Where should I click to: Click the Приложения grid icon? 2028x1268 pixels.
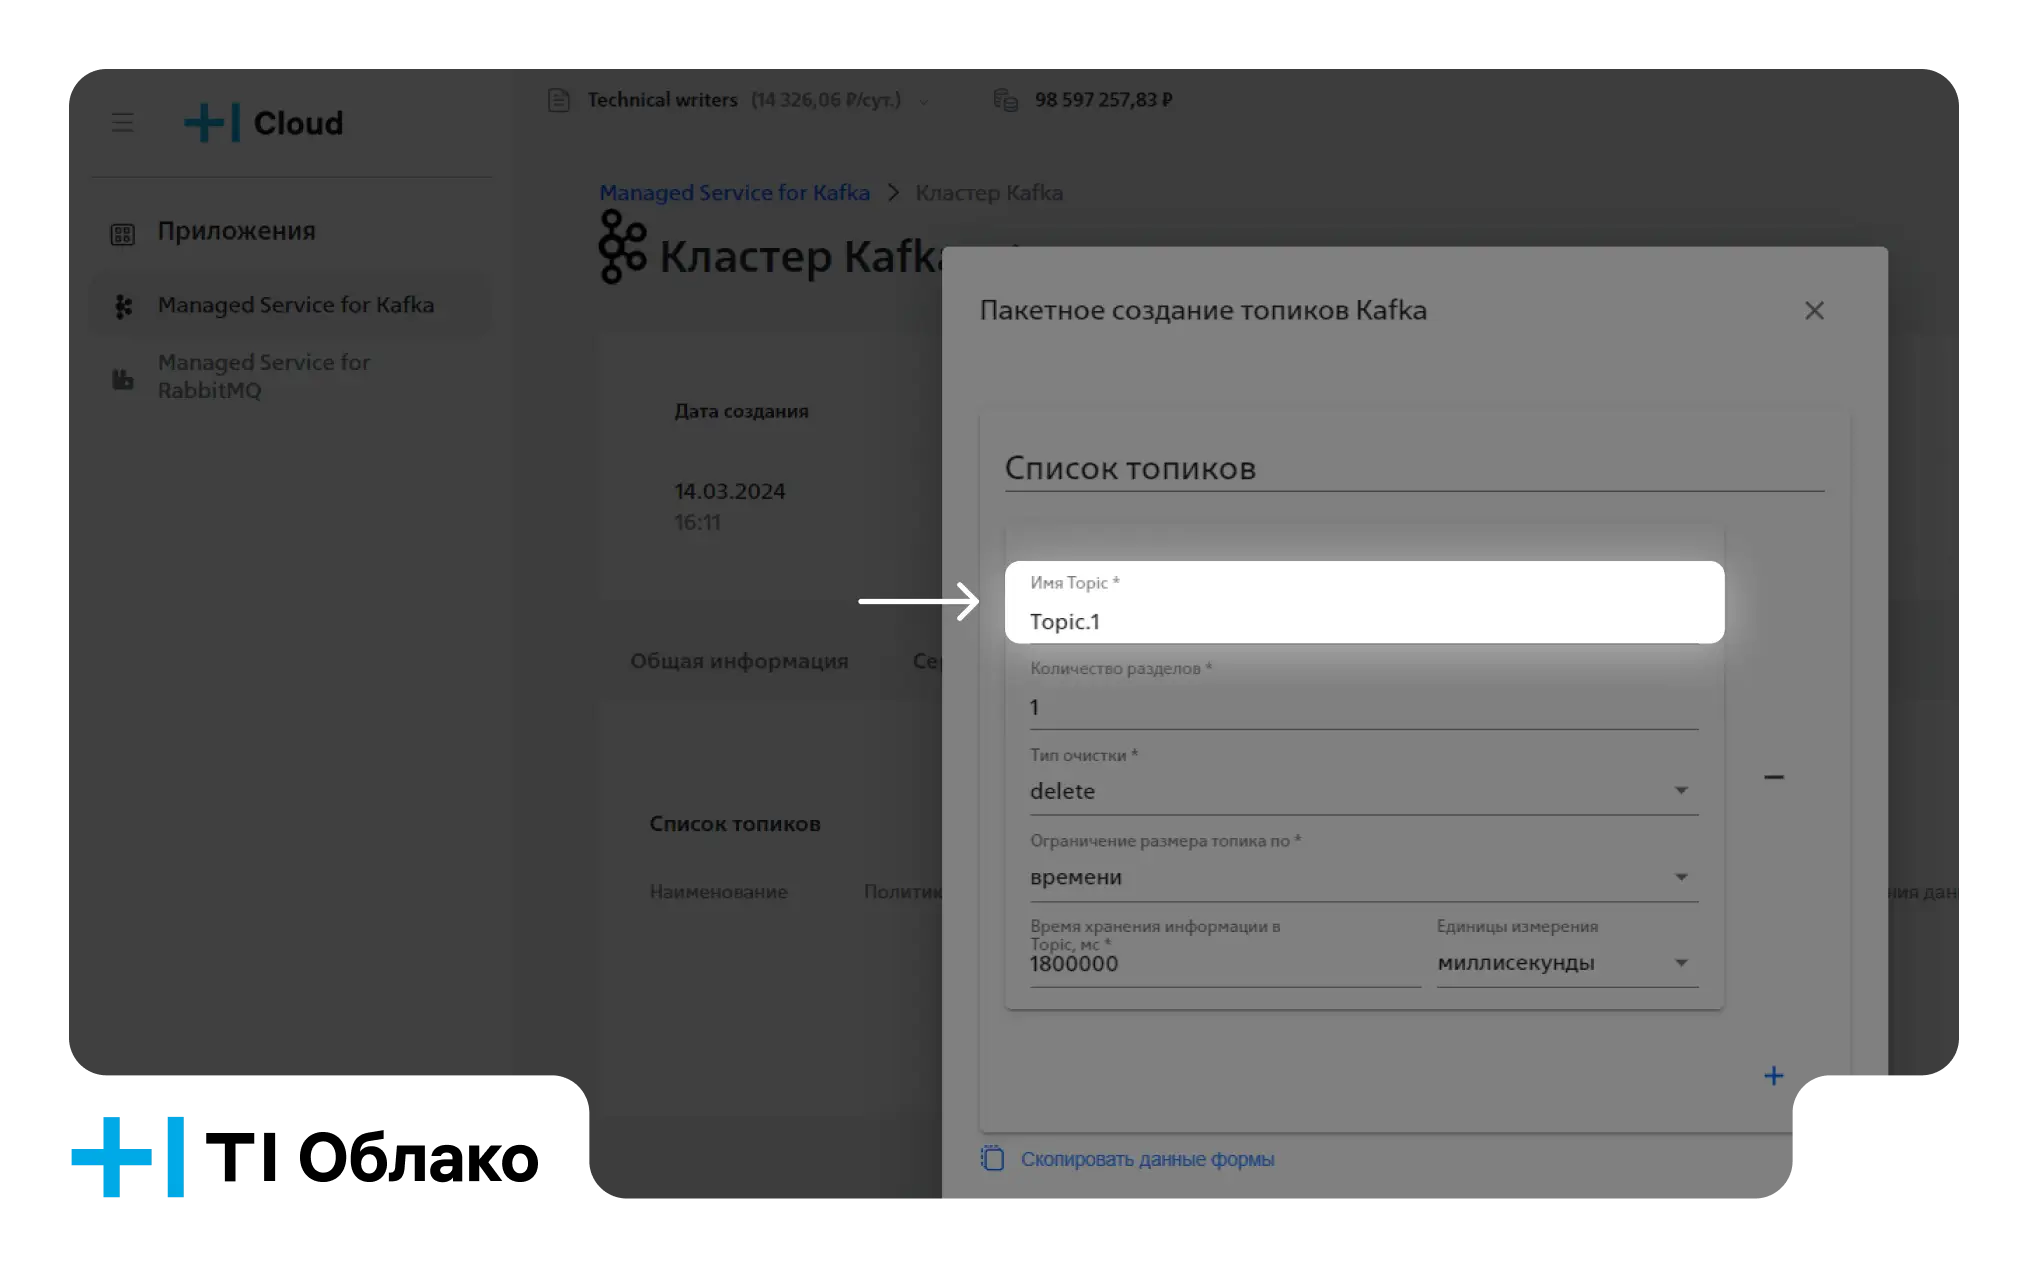pyautogui.click(x=122, y=234)
